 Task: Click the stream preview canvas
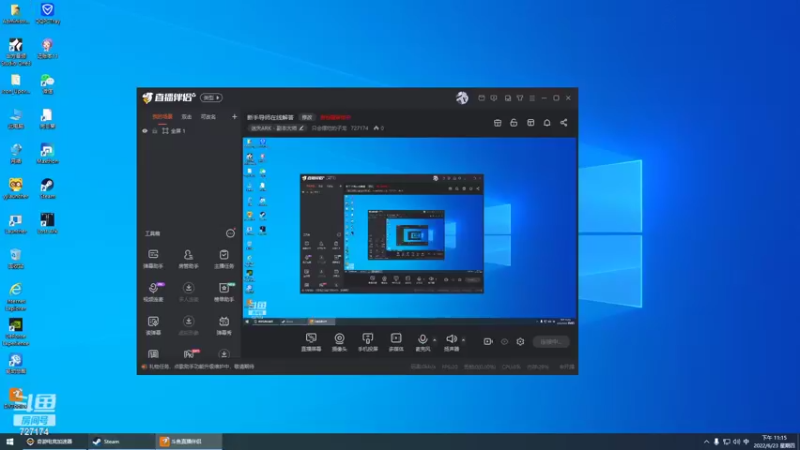410,231
